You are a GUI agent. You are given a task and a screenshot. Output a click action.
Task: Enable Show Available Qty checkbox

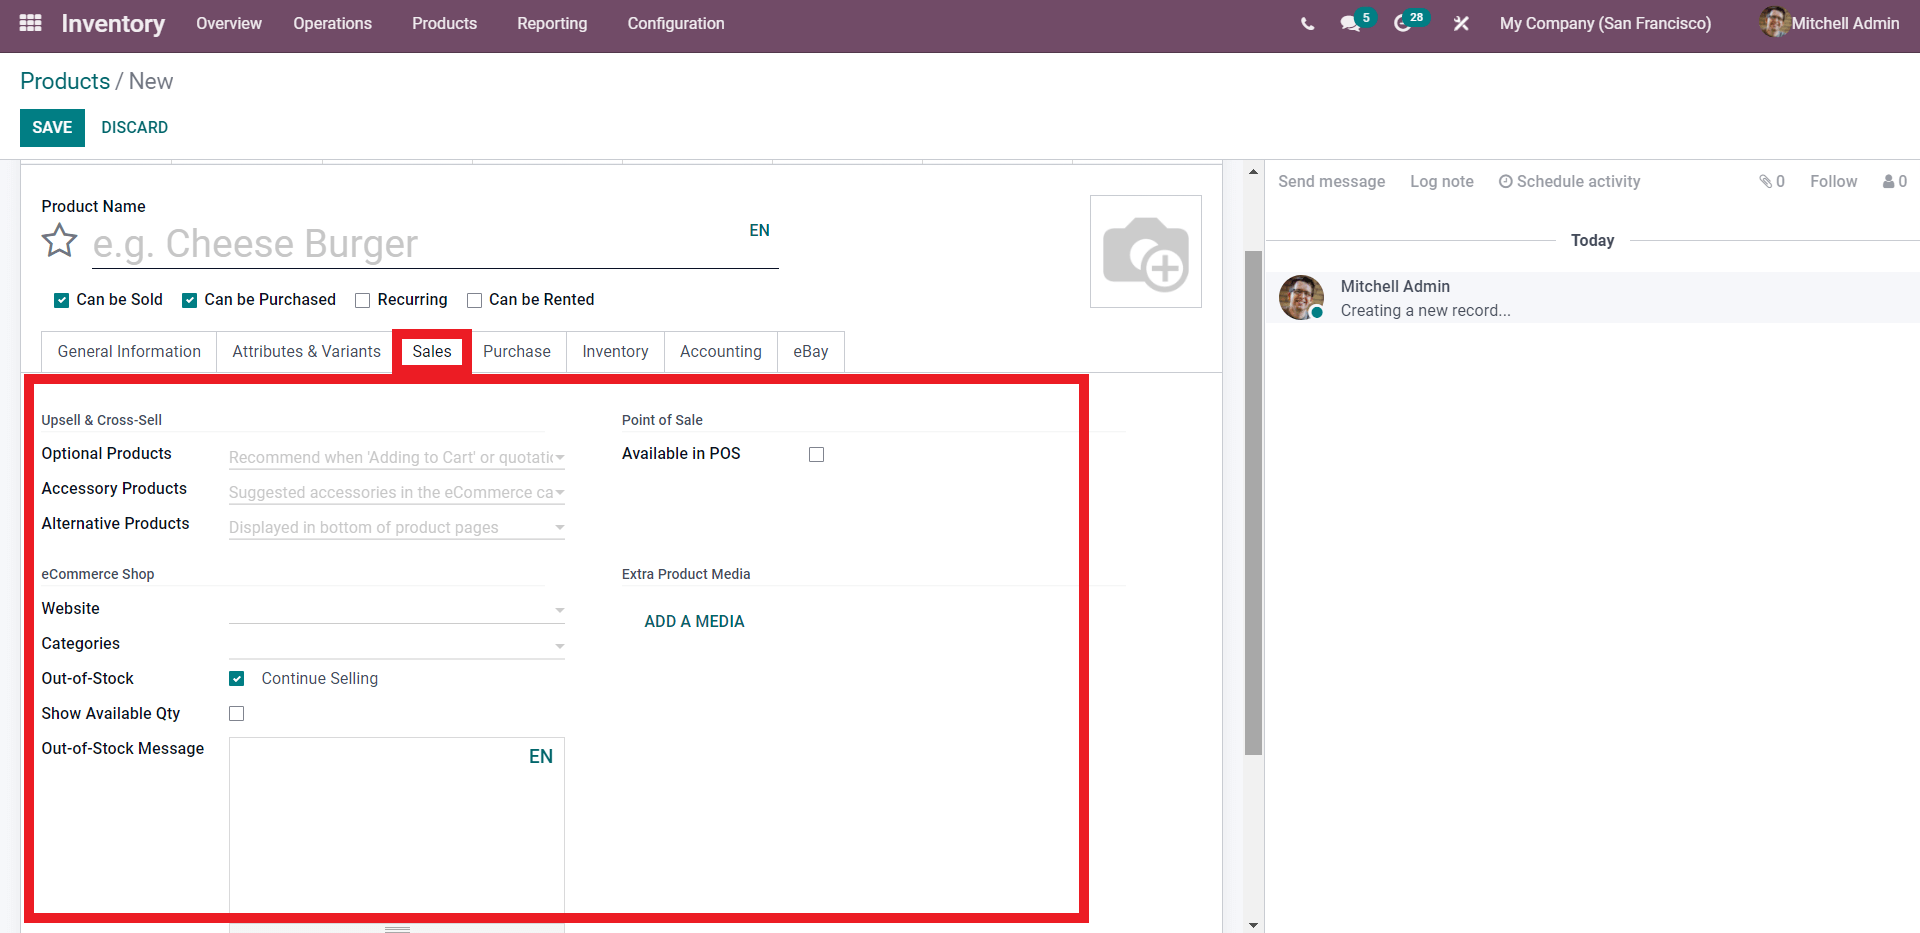pyautogui.click(x=237, y=714)
